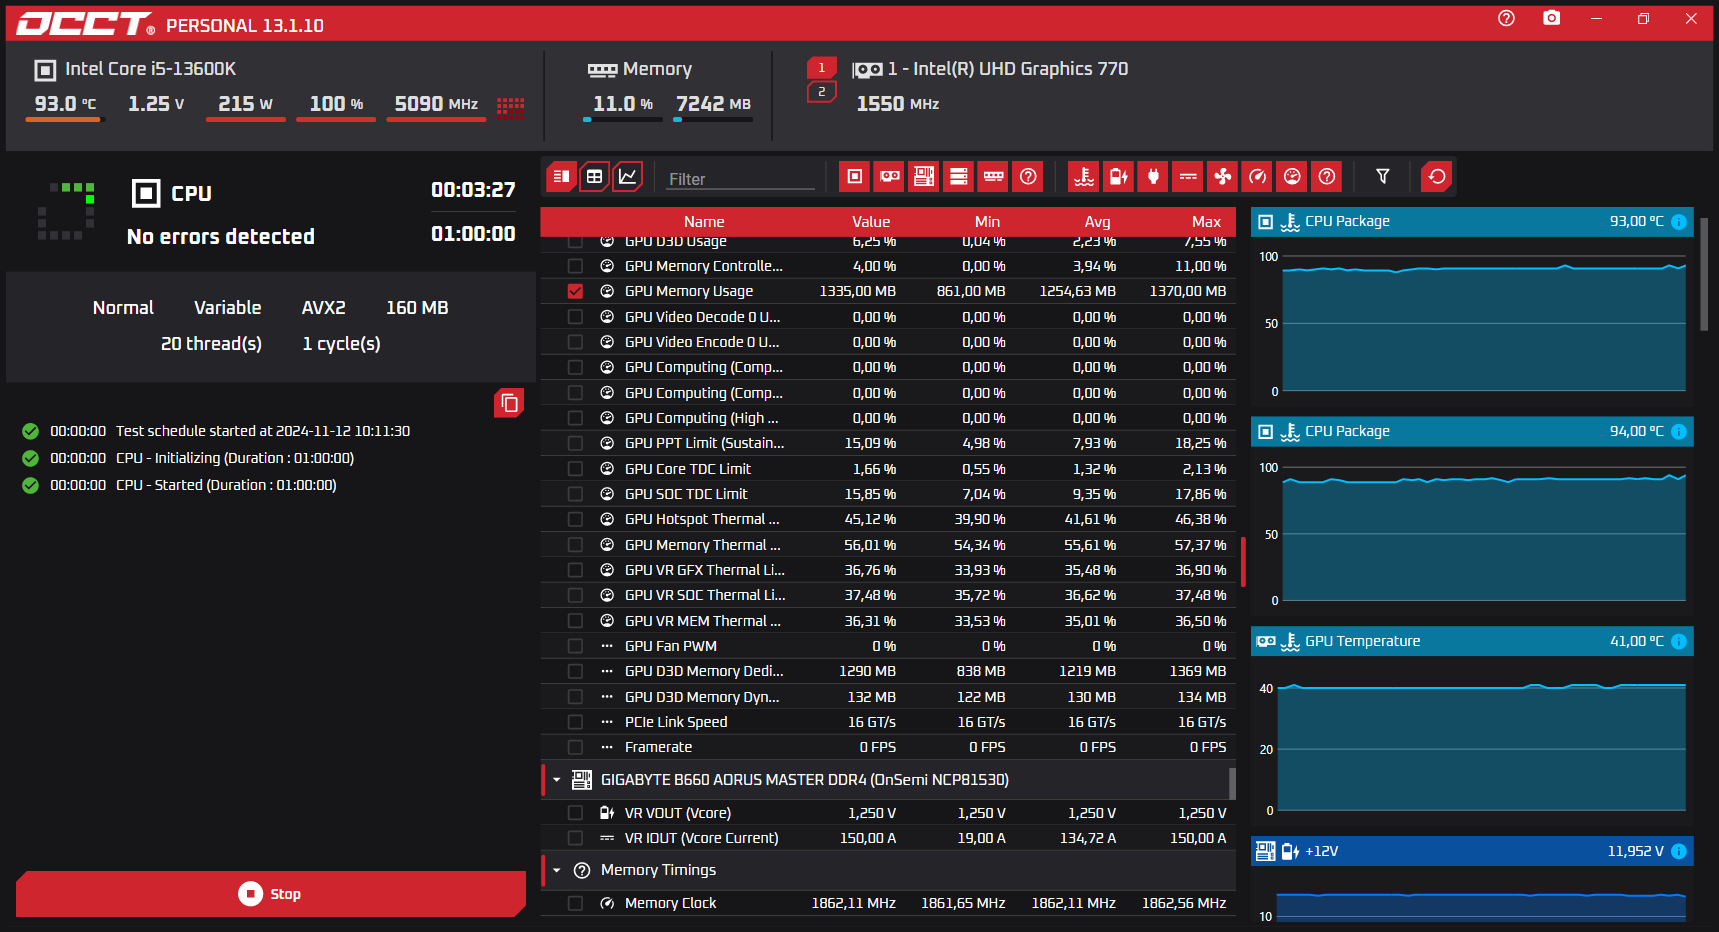Switch to graph-only monitoring view
Image resolution: width=1719 pixels, height=932 pixels.
(628, 177)
